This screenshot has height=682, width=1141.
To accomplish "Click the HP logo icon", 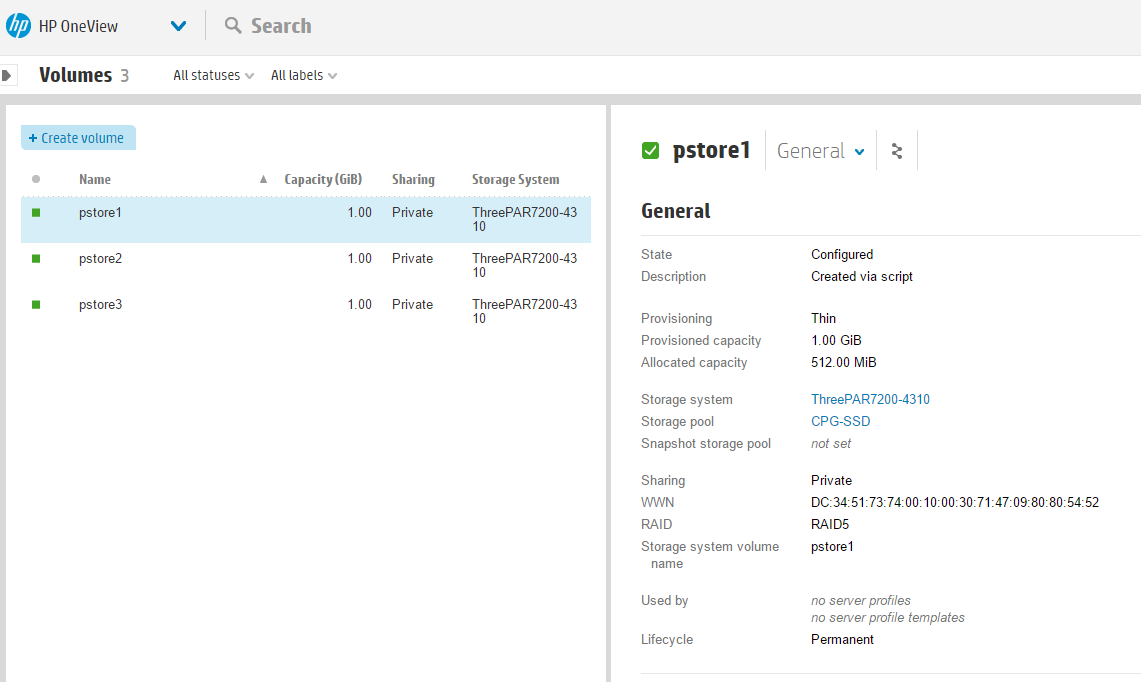I will (18, 25).
